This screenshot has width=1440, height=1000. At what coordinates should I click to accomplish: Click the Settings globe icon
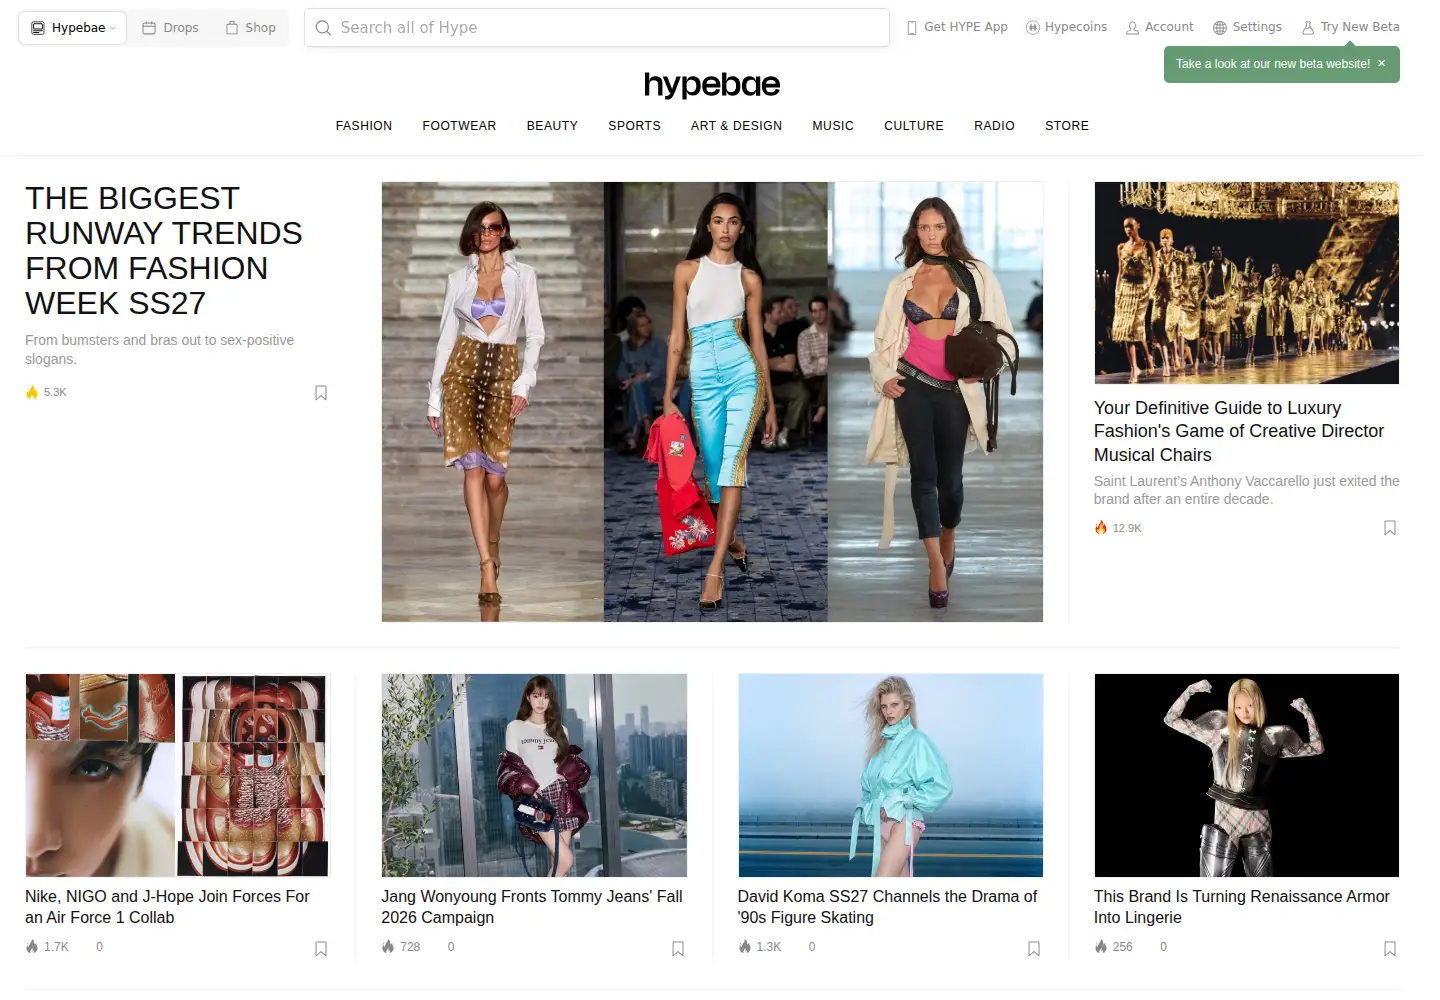pos(1220,28)
